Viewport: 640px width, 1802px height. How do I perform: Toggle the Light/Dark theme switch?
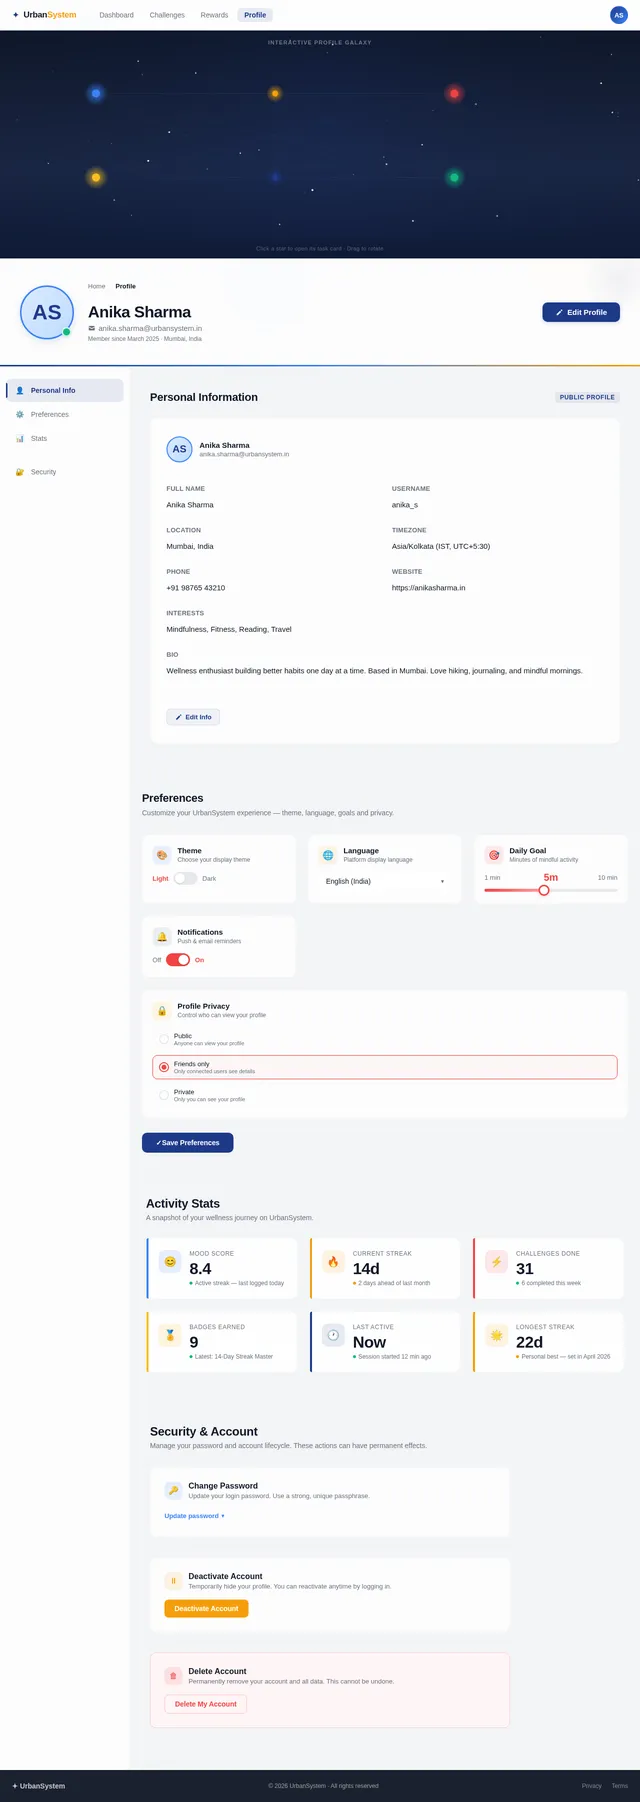point(185,878)
